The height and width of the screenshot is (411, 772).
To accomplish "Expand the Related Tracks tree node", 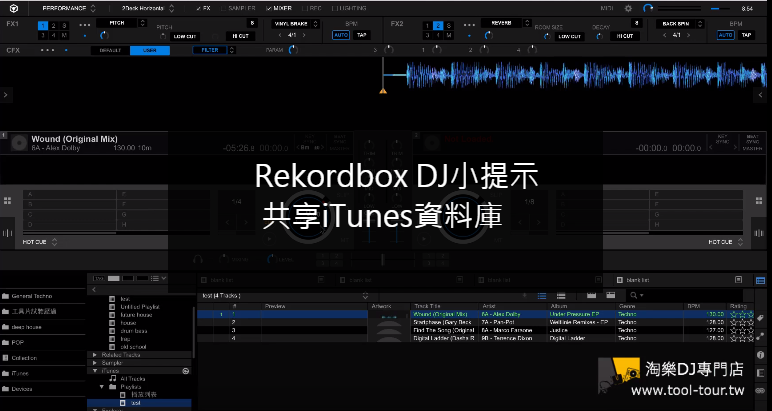I will click(95, 355).
